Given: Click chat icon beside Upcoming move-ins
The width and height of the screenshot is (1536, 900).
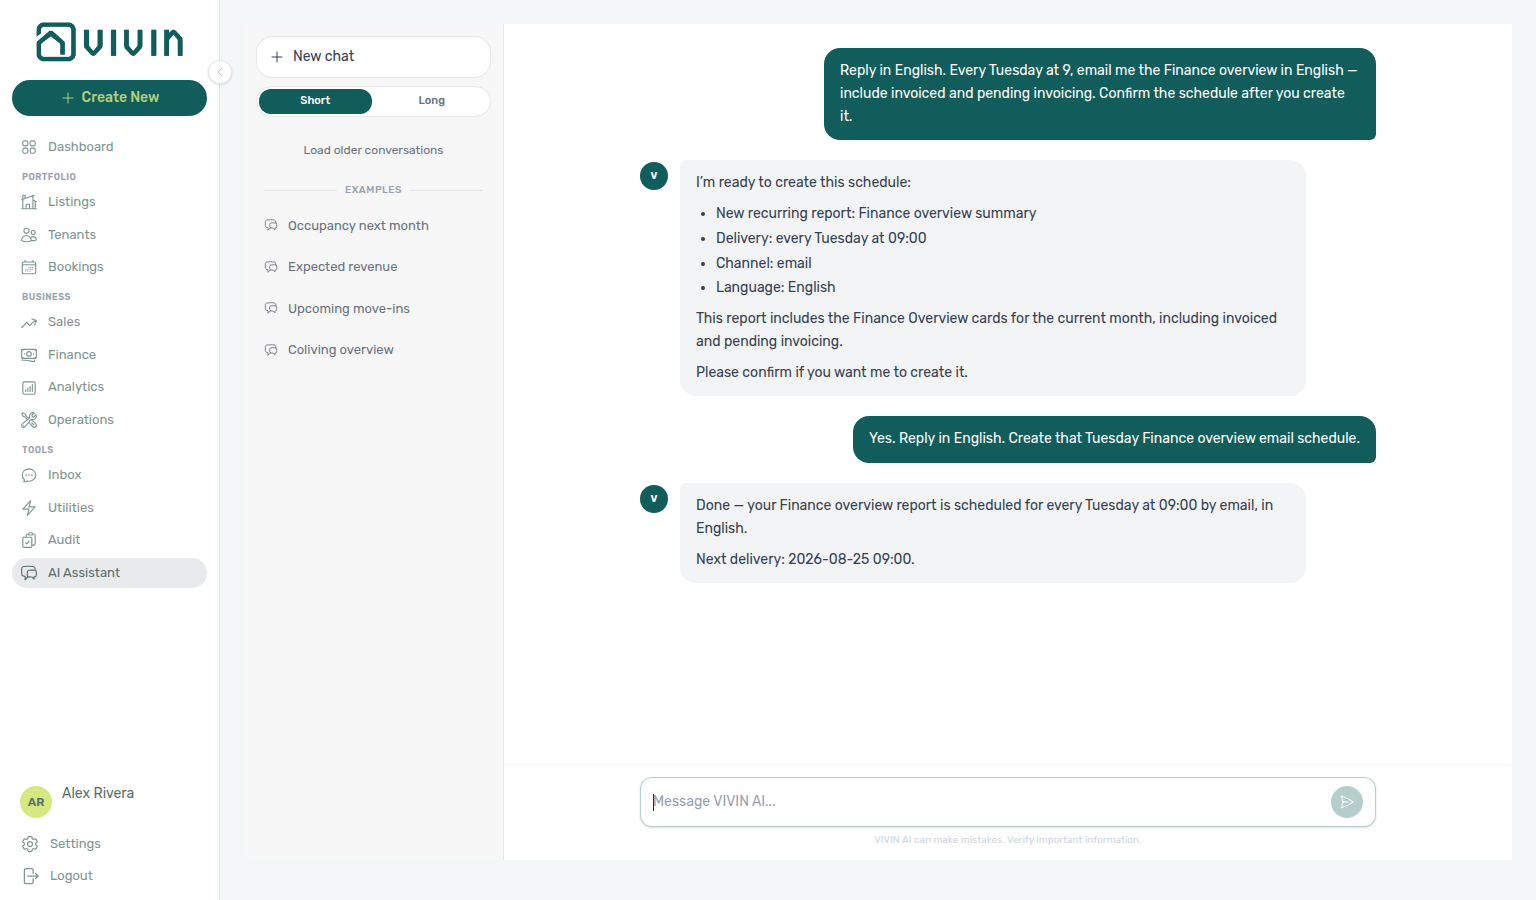Looking at the screenshot, I should [271, 308].
